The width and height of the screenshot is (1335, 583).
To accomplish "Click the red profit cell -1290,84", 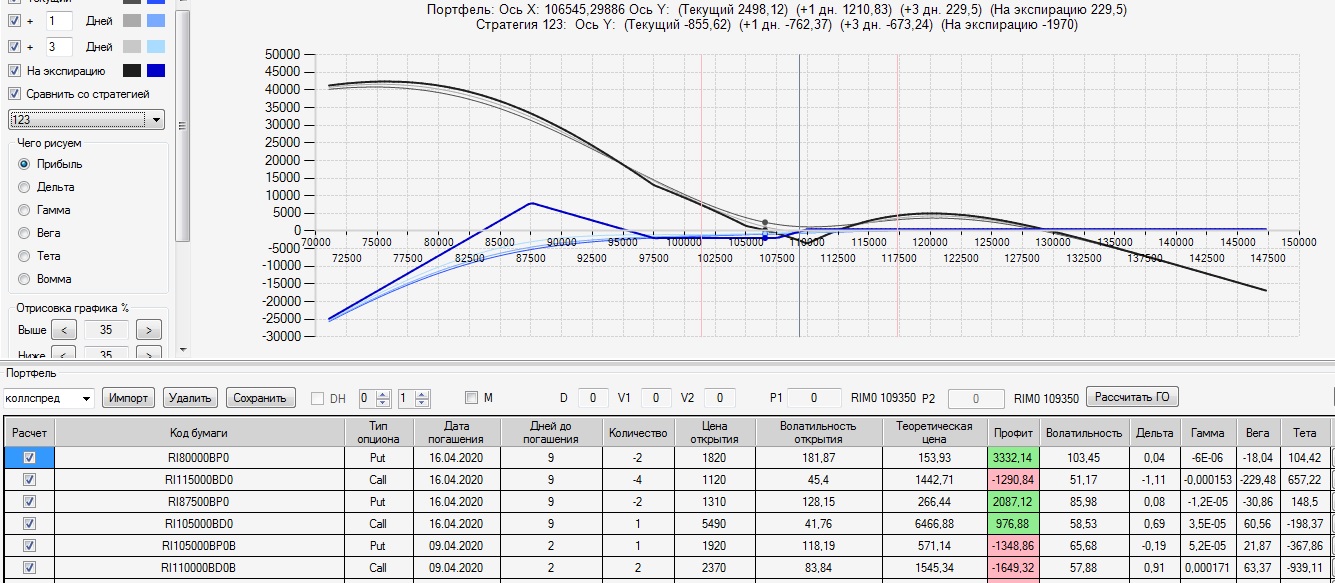I will (x=1013, y=479).
